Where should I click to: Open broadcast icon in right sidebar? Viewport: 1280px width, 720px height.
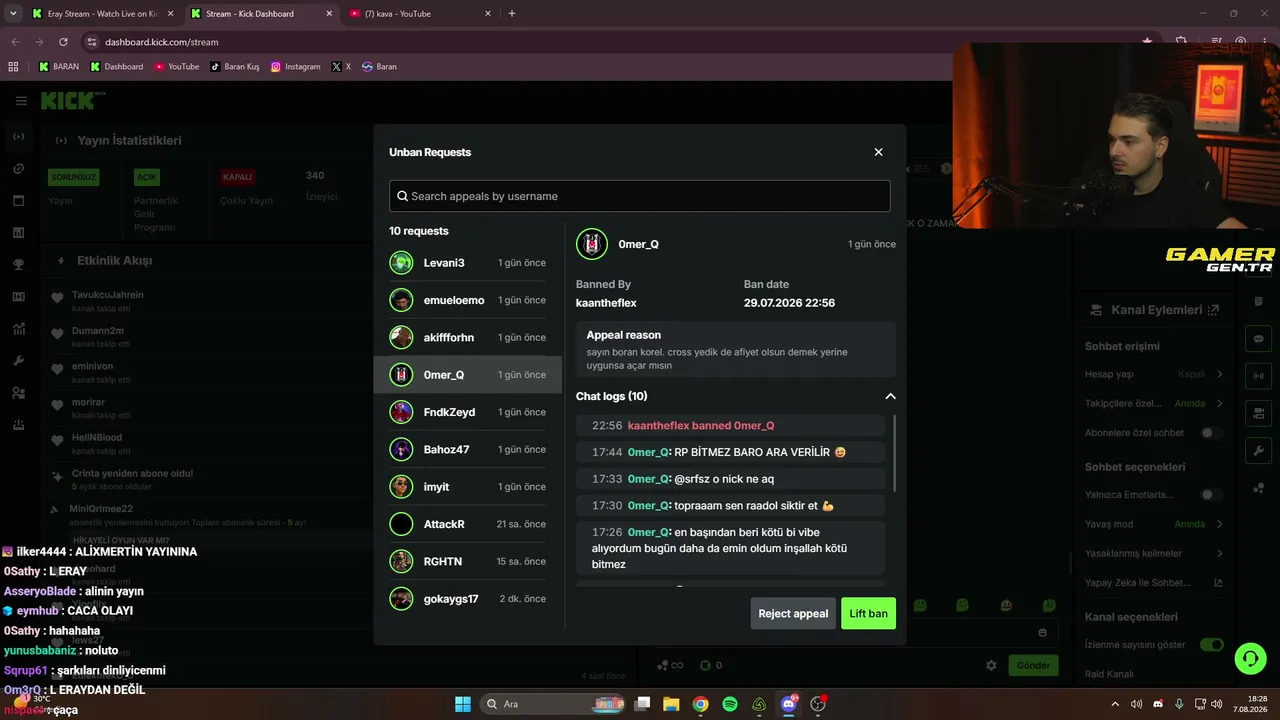(1258, 376)
